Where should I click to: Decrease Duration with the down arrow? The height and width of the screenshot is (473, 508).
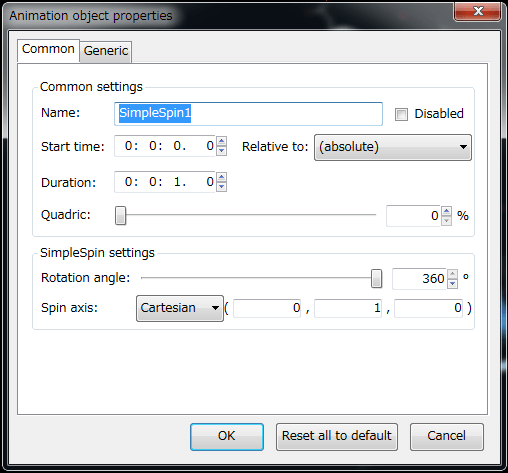coord(222,187)
